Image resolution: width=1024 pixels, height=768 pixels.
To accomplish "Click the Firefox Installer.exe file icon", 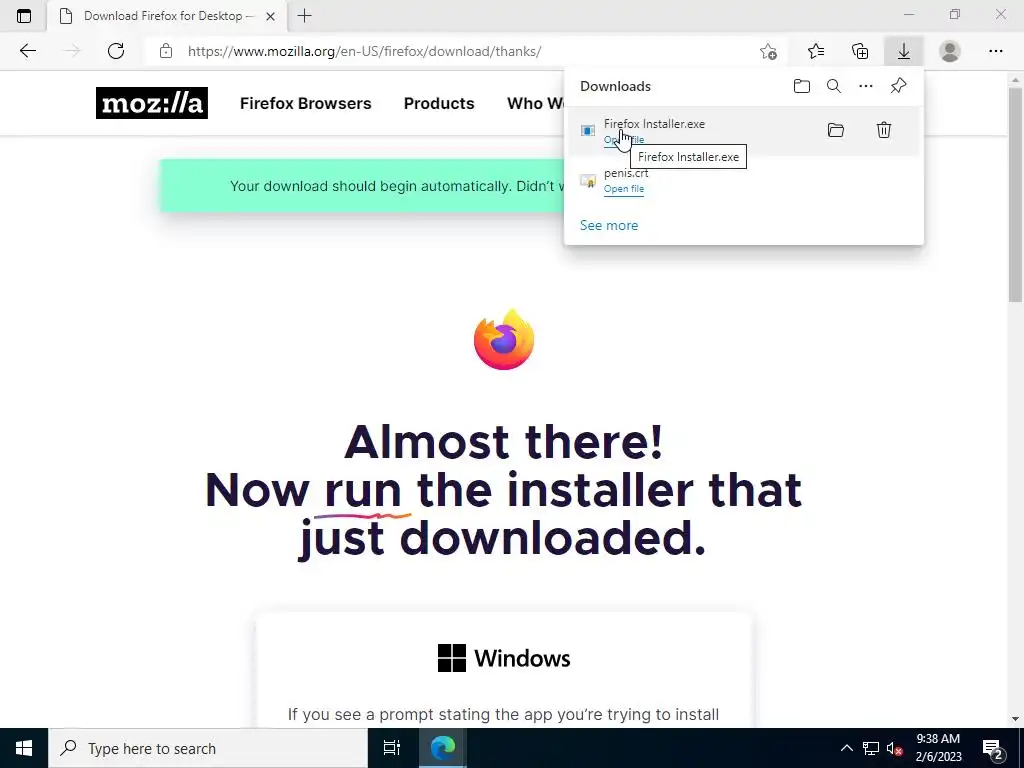I will coord(588,131).
